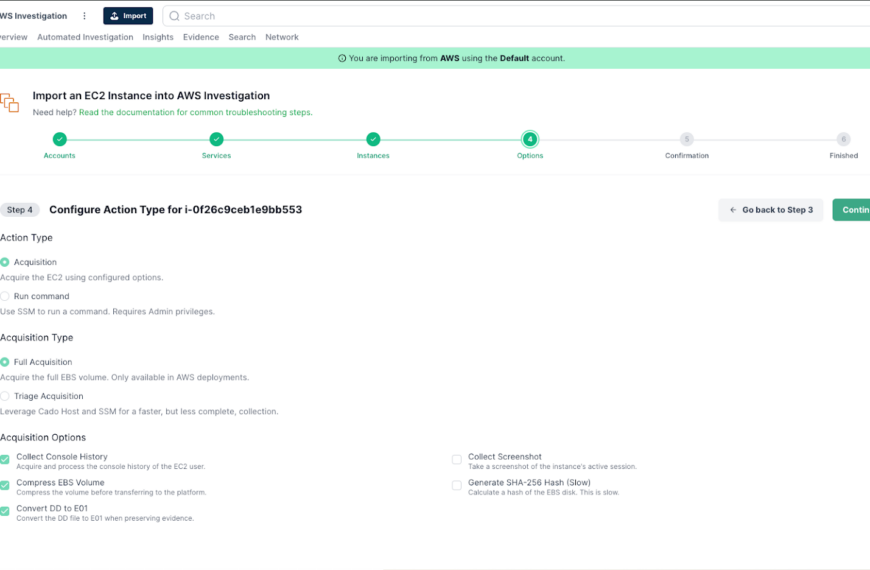Click the Import button
This screenshot has height=570, width=870.
128,16
